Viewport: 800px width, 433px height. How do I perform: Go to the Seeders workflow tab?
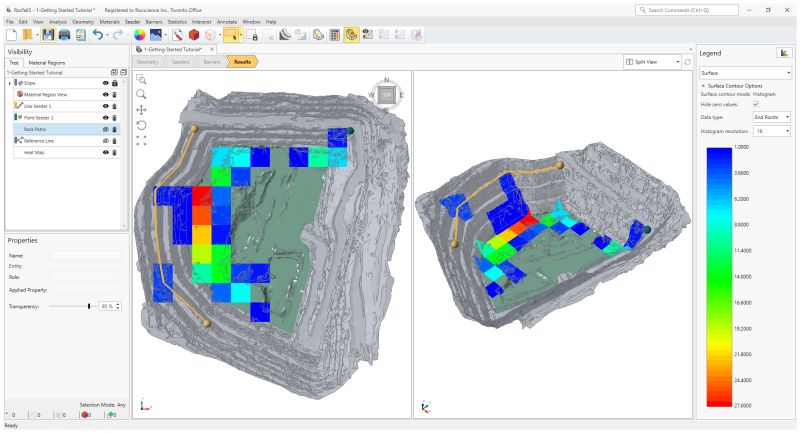point(180,62)
